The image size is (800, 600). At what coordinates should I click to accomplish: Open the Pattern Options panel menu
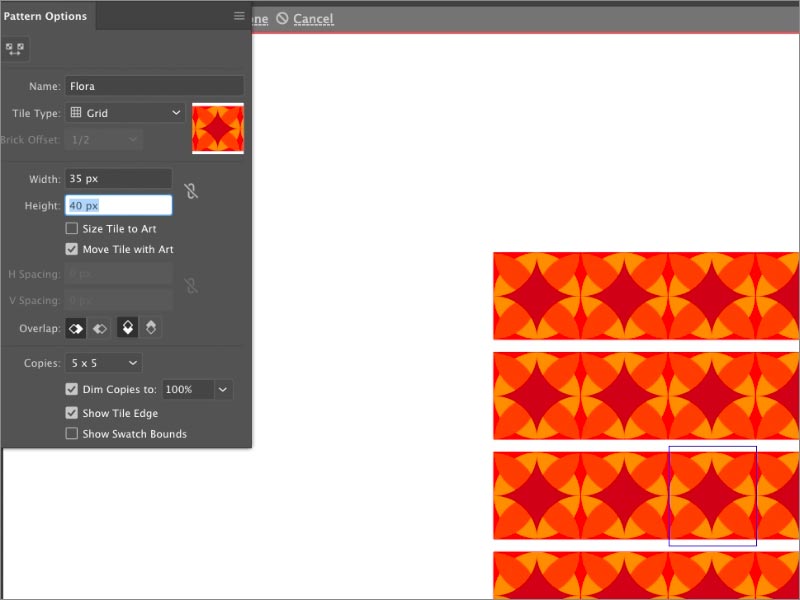pos(239,16)
